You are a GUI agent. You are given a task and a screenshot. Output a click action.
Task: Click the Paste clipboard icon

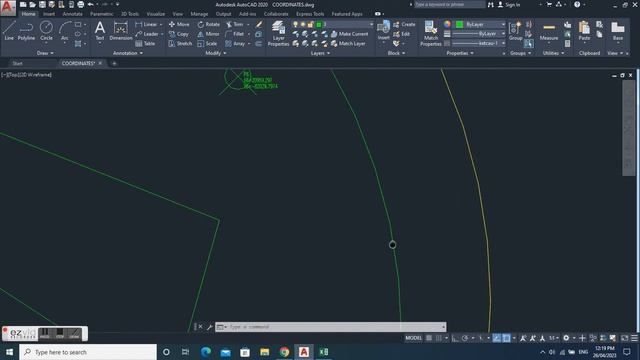[584, 31]
